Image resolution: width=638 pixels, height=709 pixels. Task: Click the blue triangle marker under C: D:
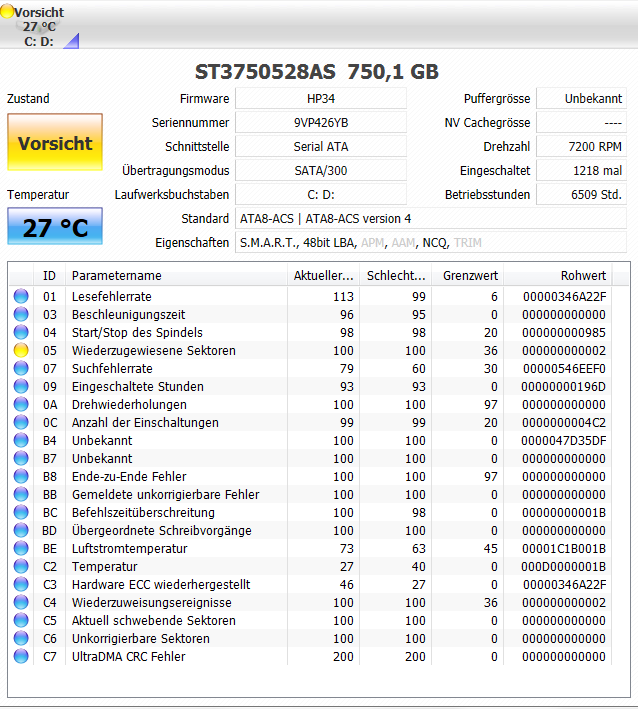pyautogui.click(x=71, y=41)
